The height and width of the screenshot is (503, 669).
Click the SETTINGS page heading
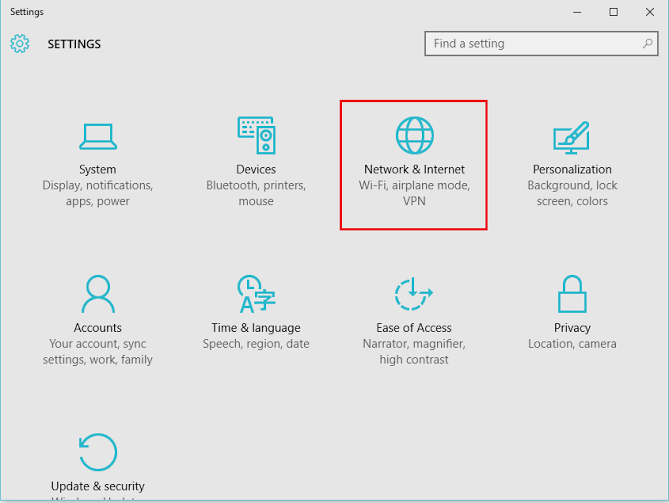point(74,44)
